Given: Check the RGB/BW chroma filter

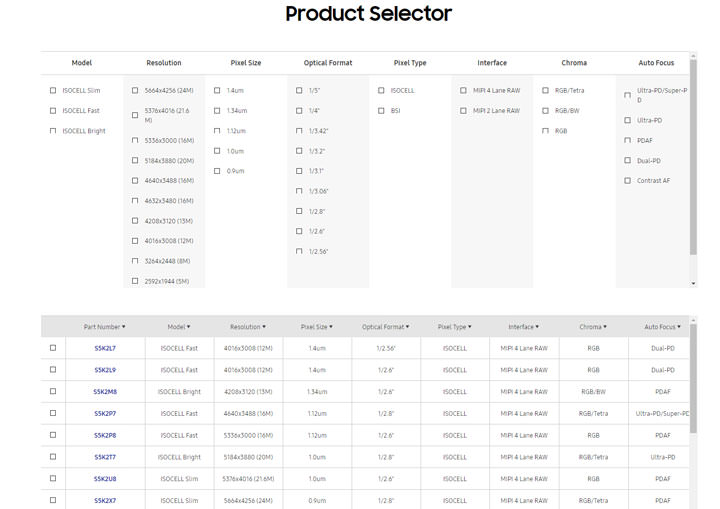Looking at the screenshot, I should (x=545, y=111).
